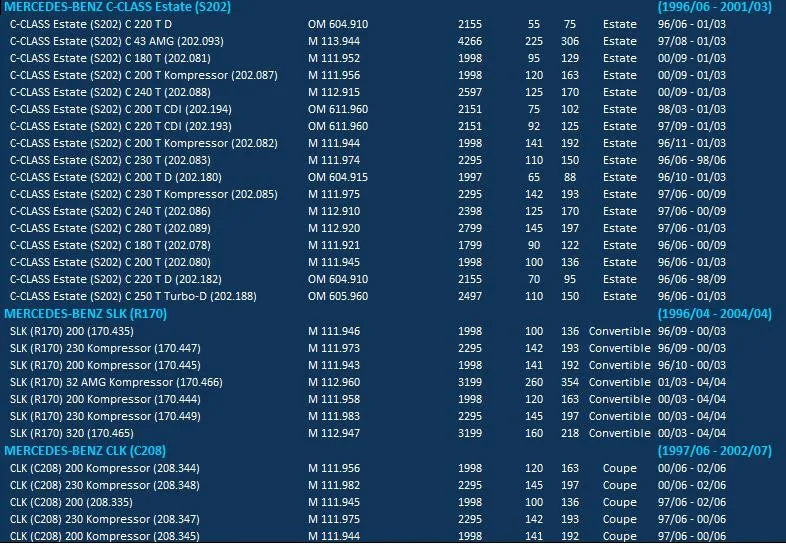Click displacement value 4266
The height and width of the screenshot is (546, 786).
(x=470, y=41)
